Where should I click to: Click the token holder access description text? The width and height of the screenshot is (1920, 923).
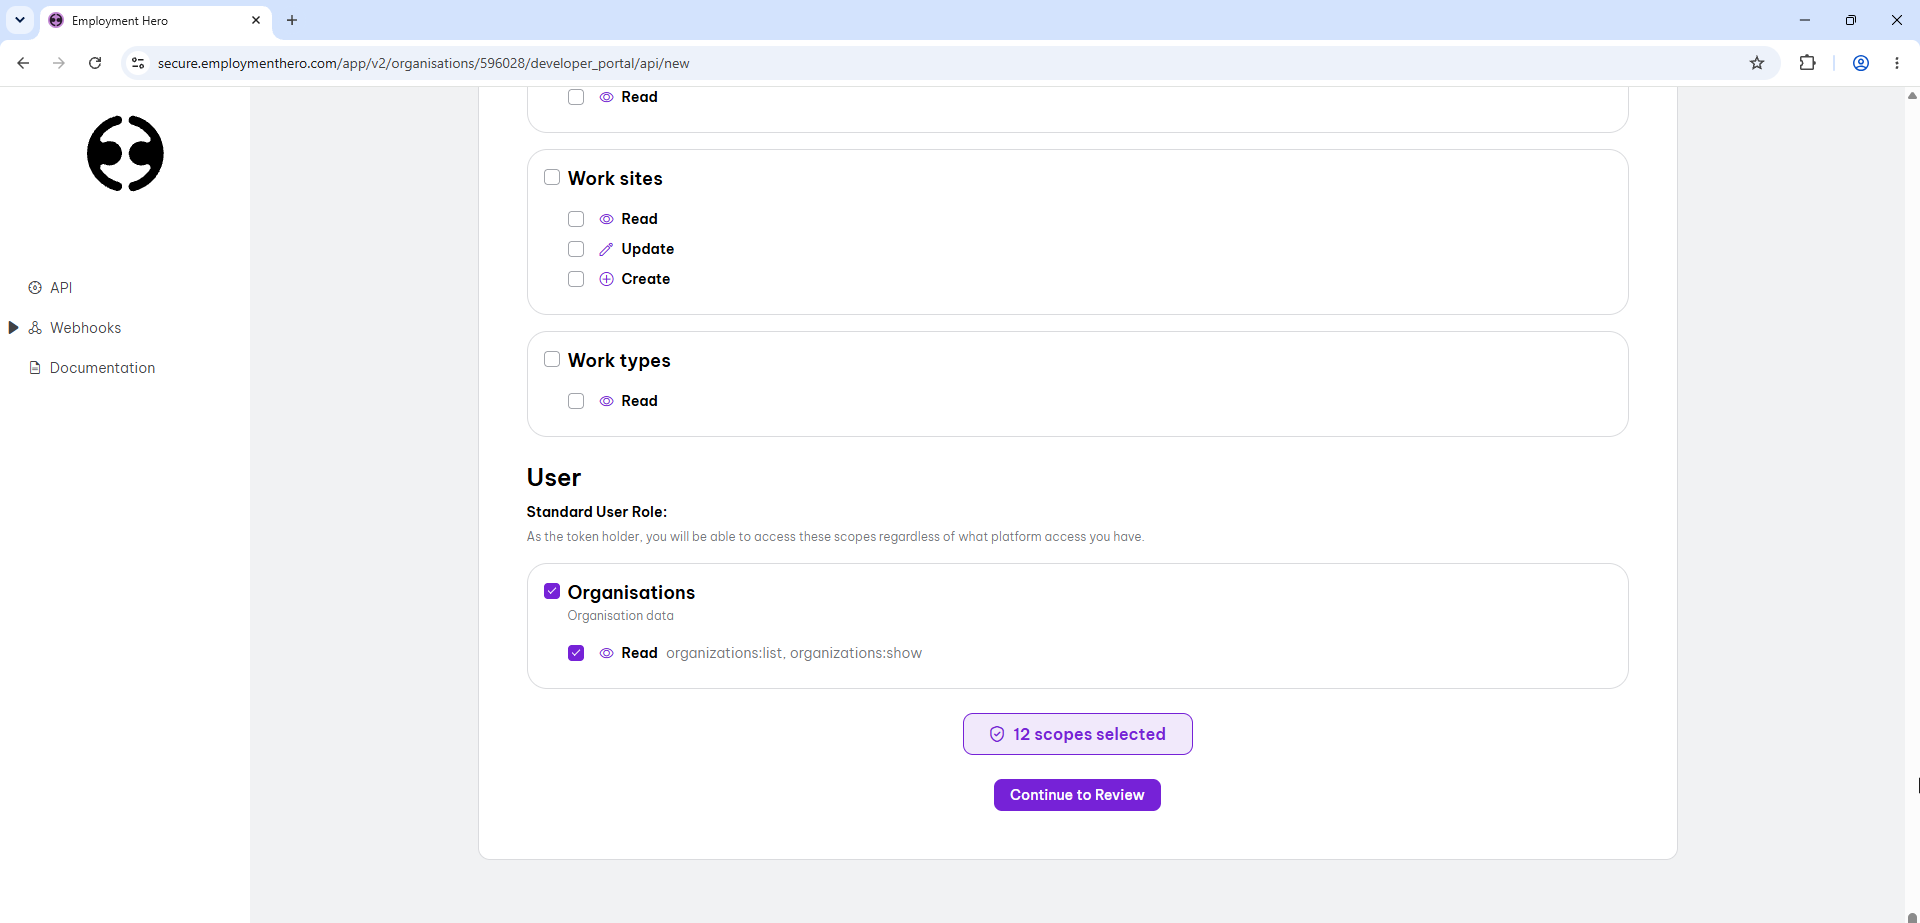click(x=835, y=537)
